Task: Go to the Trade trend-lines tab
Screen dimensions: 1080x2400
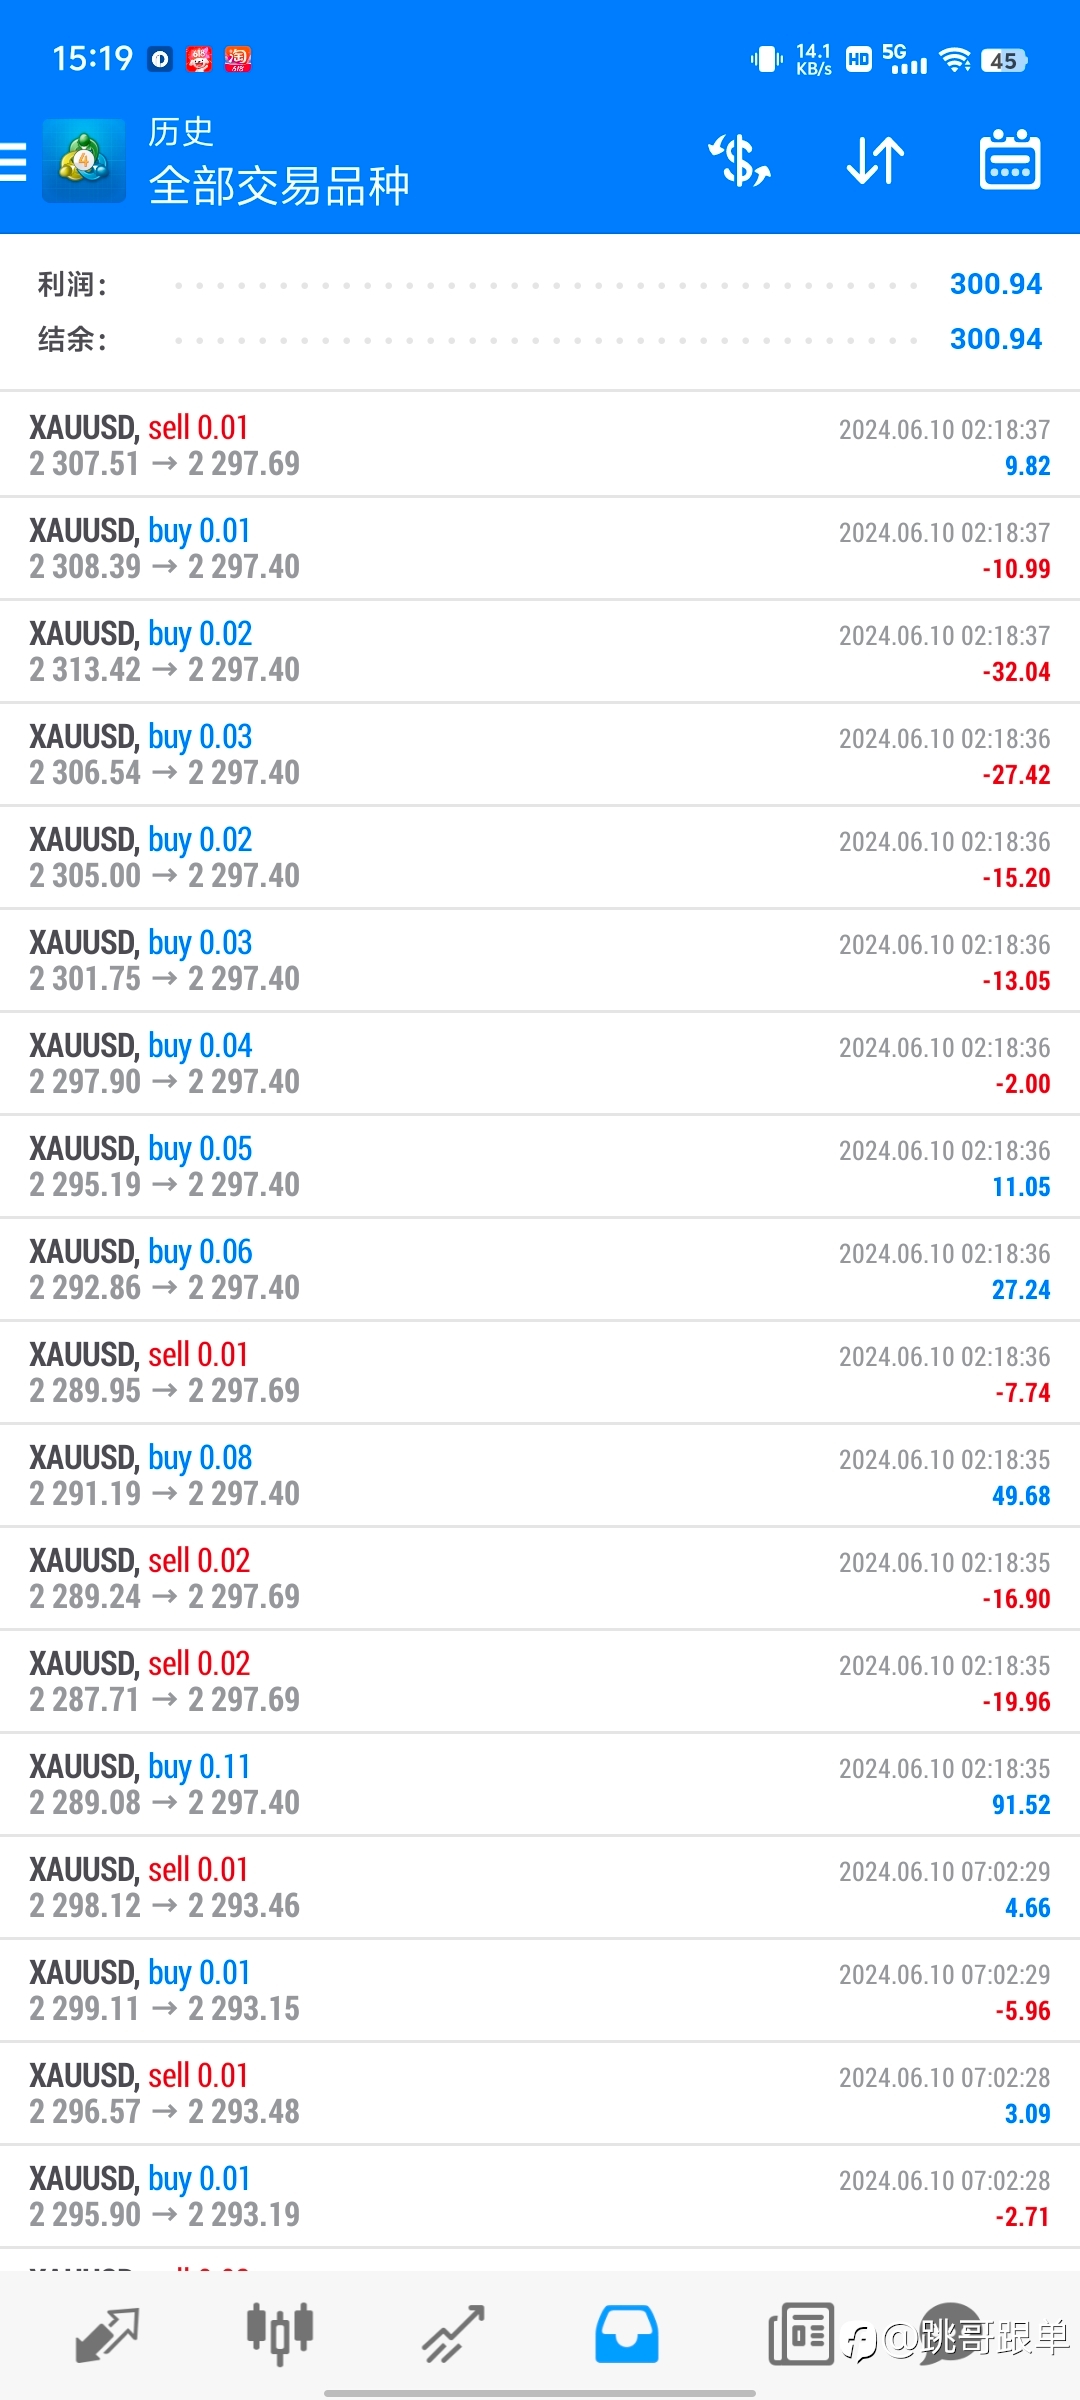Action: pyautogui.click(x=454, y=2334)
